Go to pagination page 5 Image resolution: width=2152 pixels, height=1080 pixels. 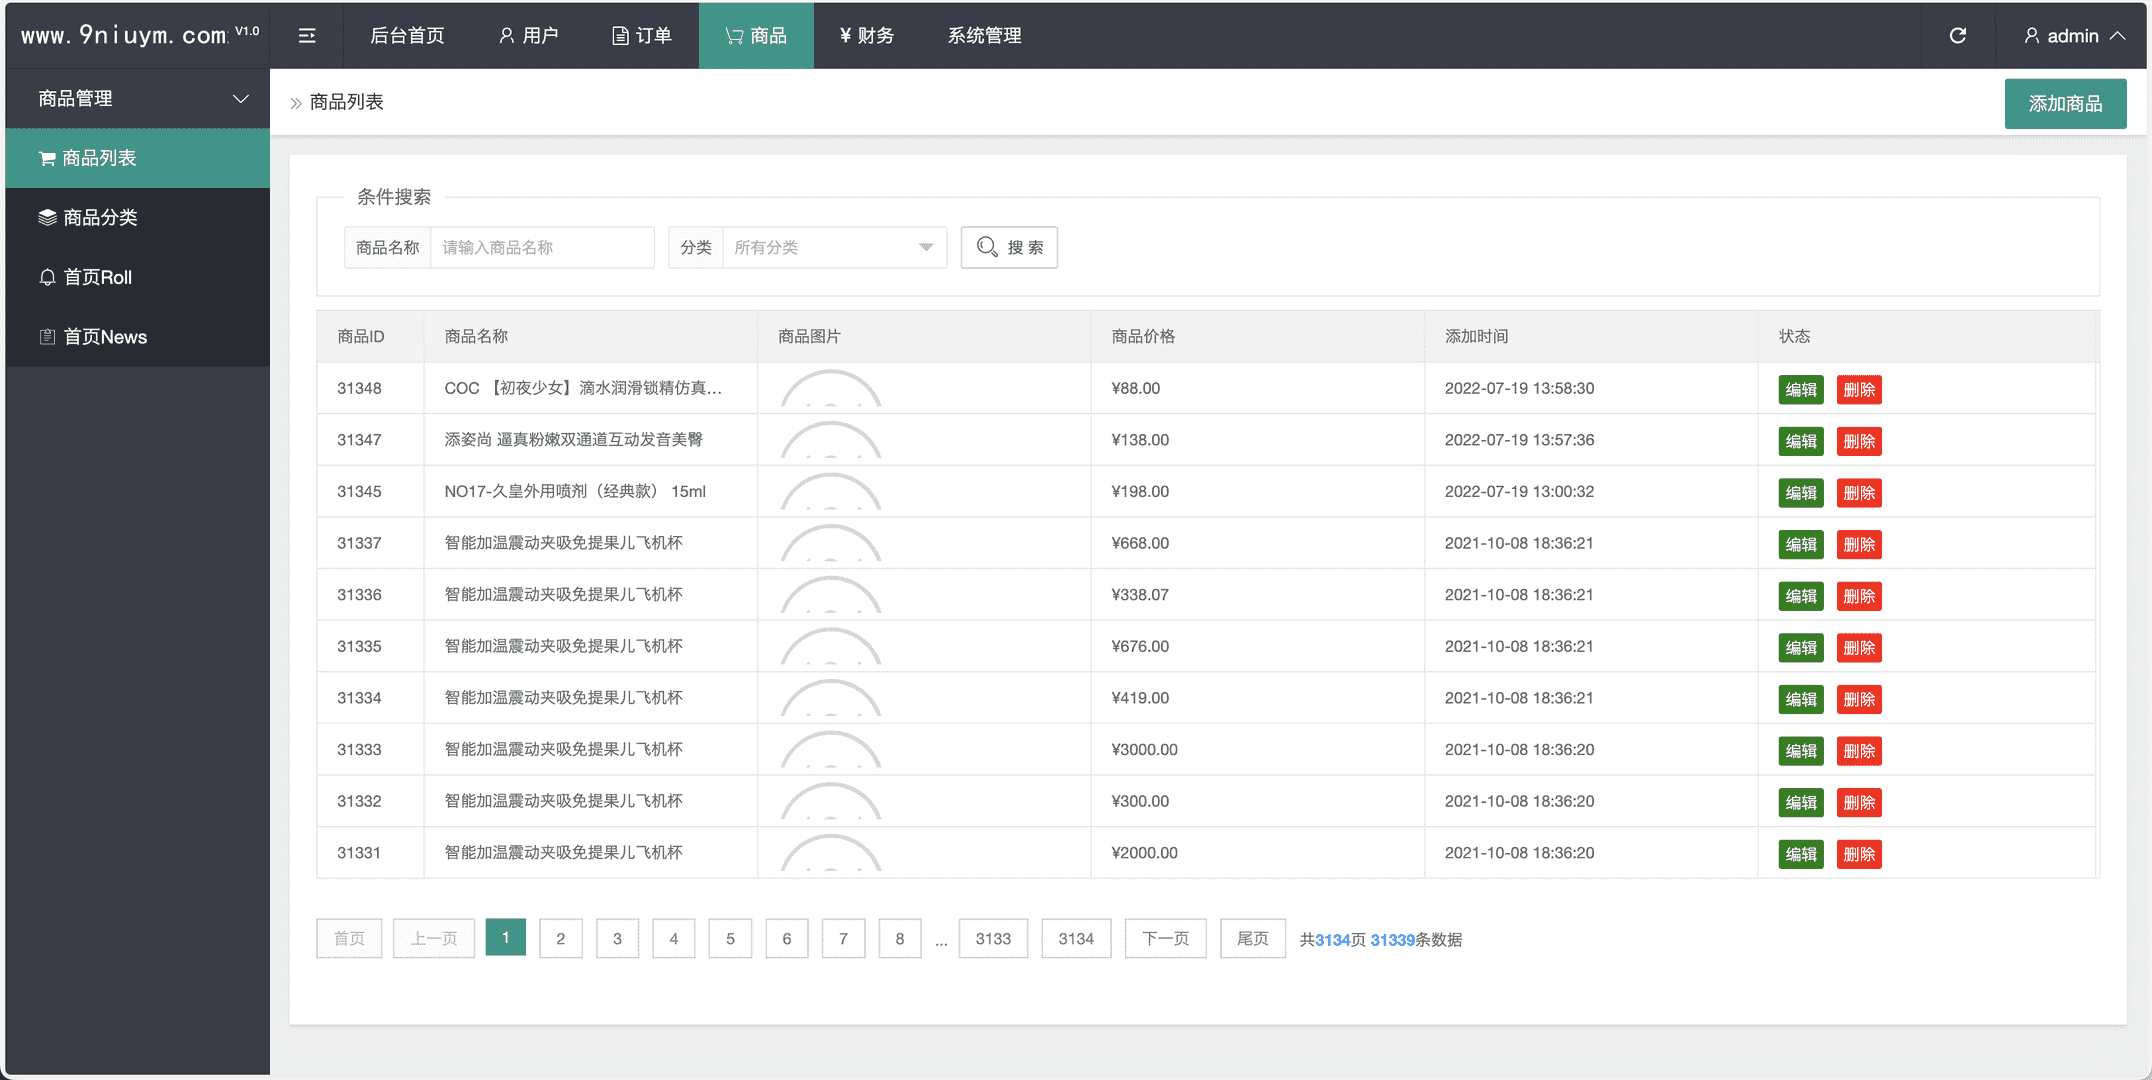click(x=730, y=938)
